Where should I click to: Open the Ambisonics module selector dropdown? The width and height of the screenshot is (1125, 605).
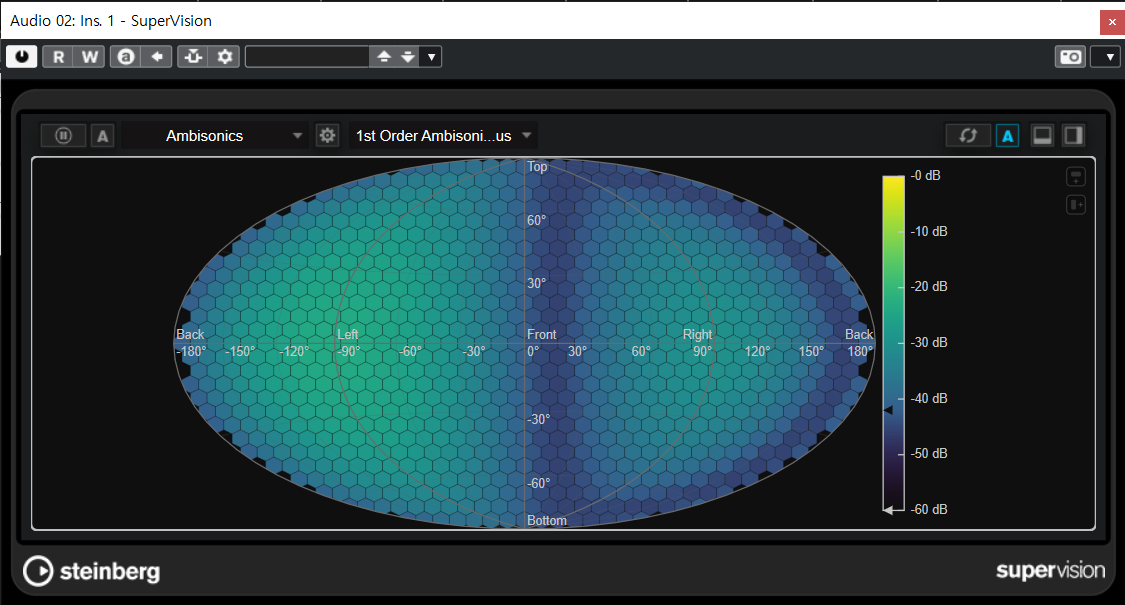pyautogui.click(x=216, y=136)
